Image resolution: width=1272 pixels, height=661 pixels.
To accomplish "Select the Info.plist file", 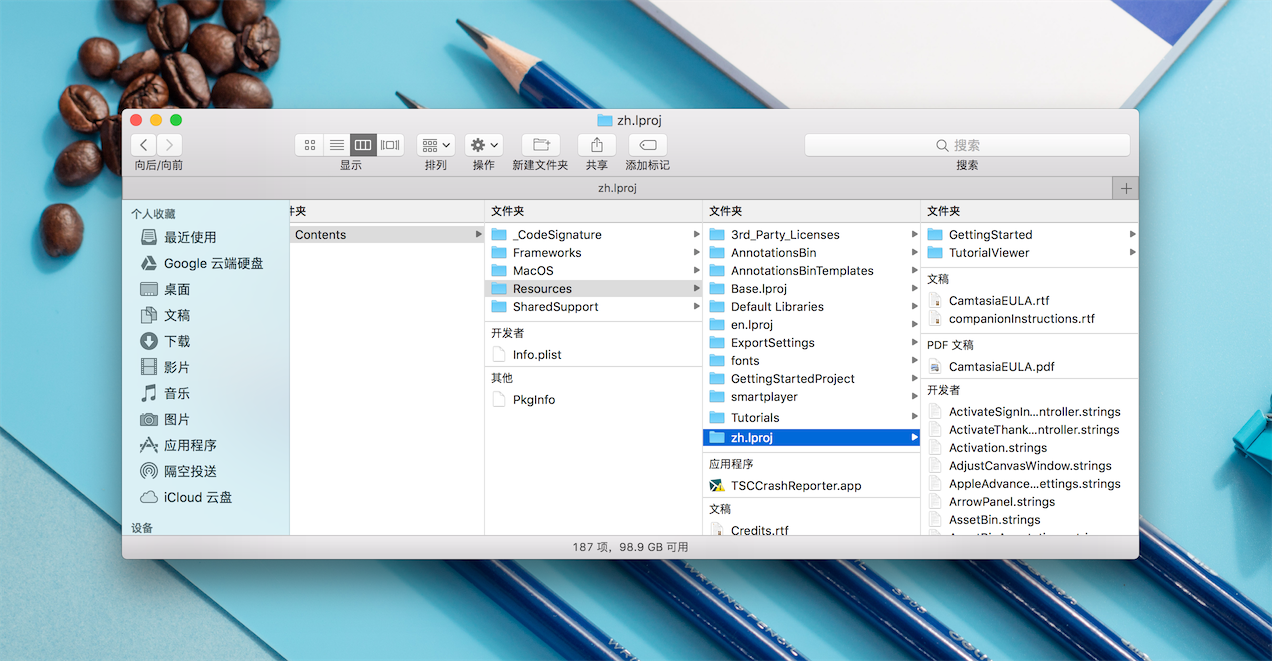I will (593, 355).
